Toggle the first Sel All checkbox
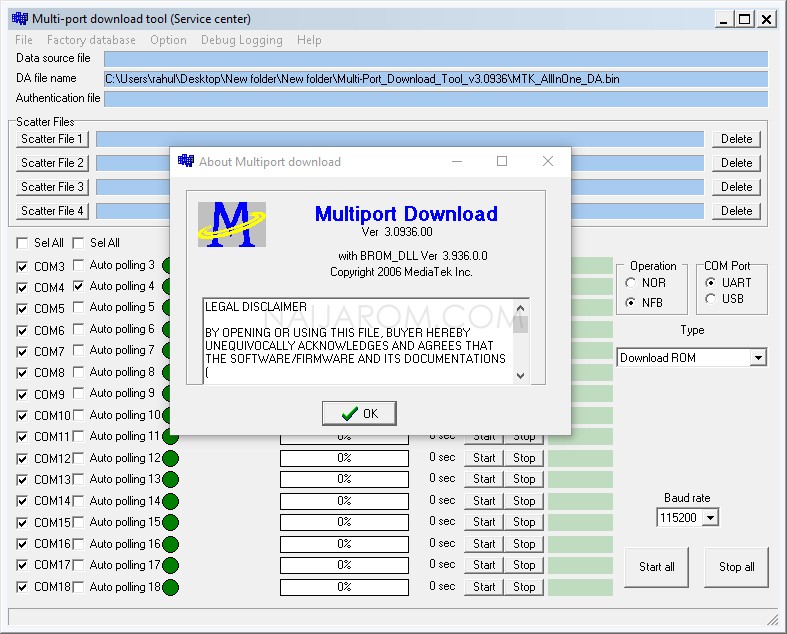 [22, 243]
